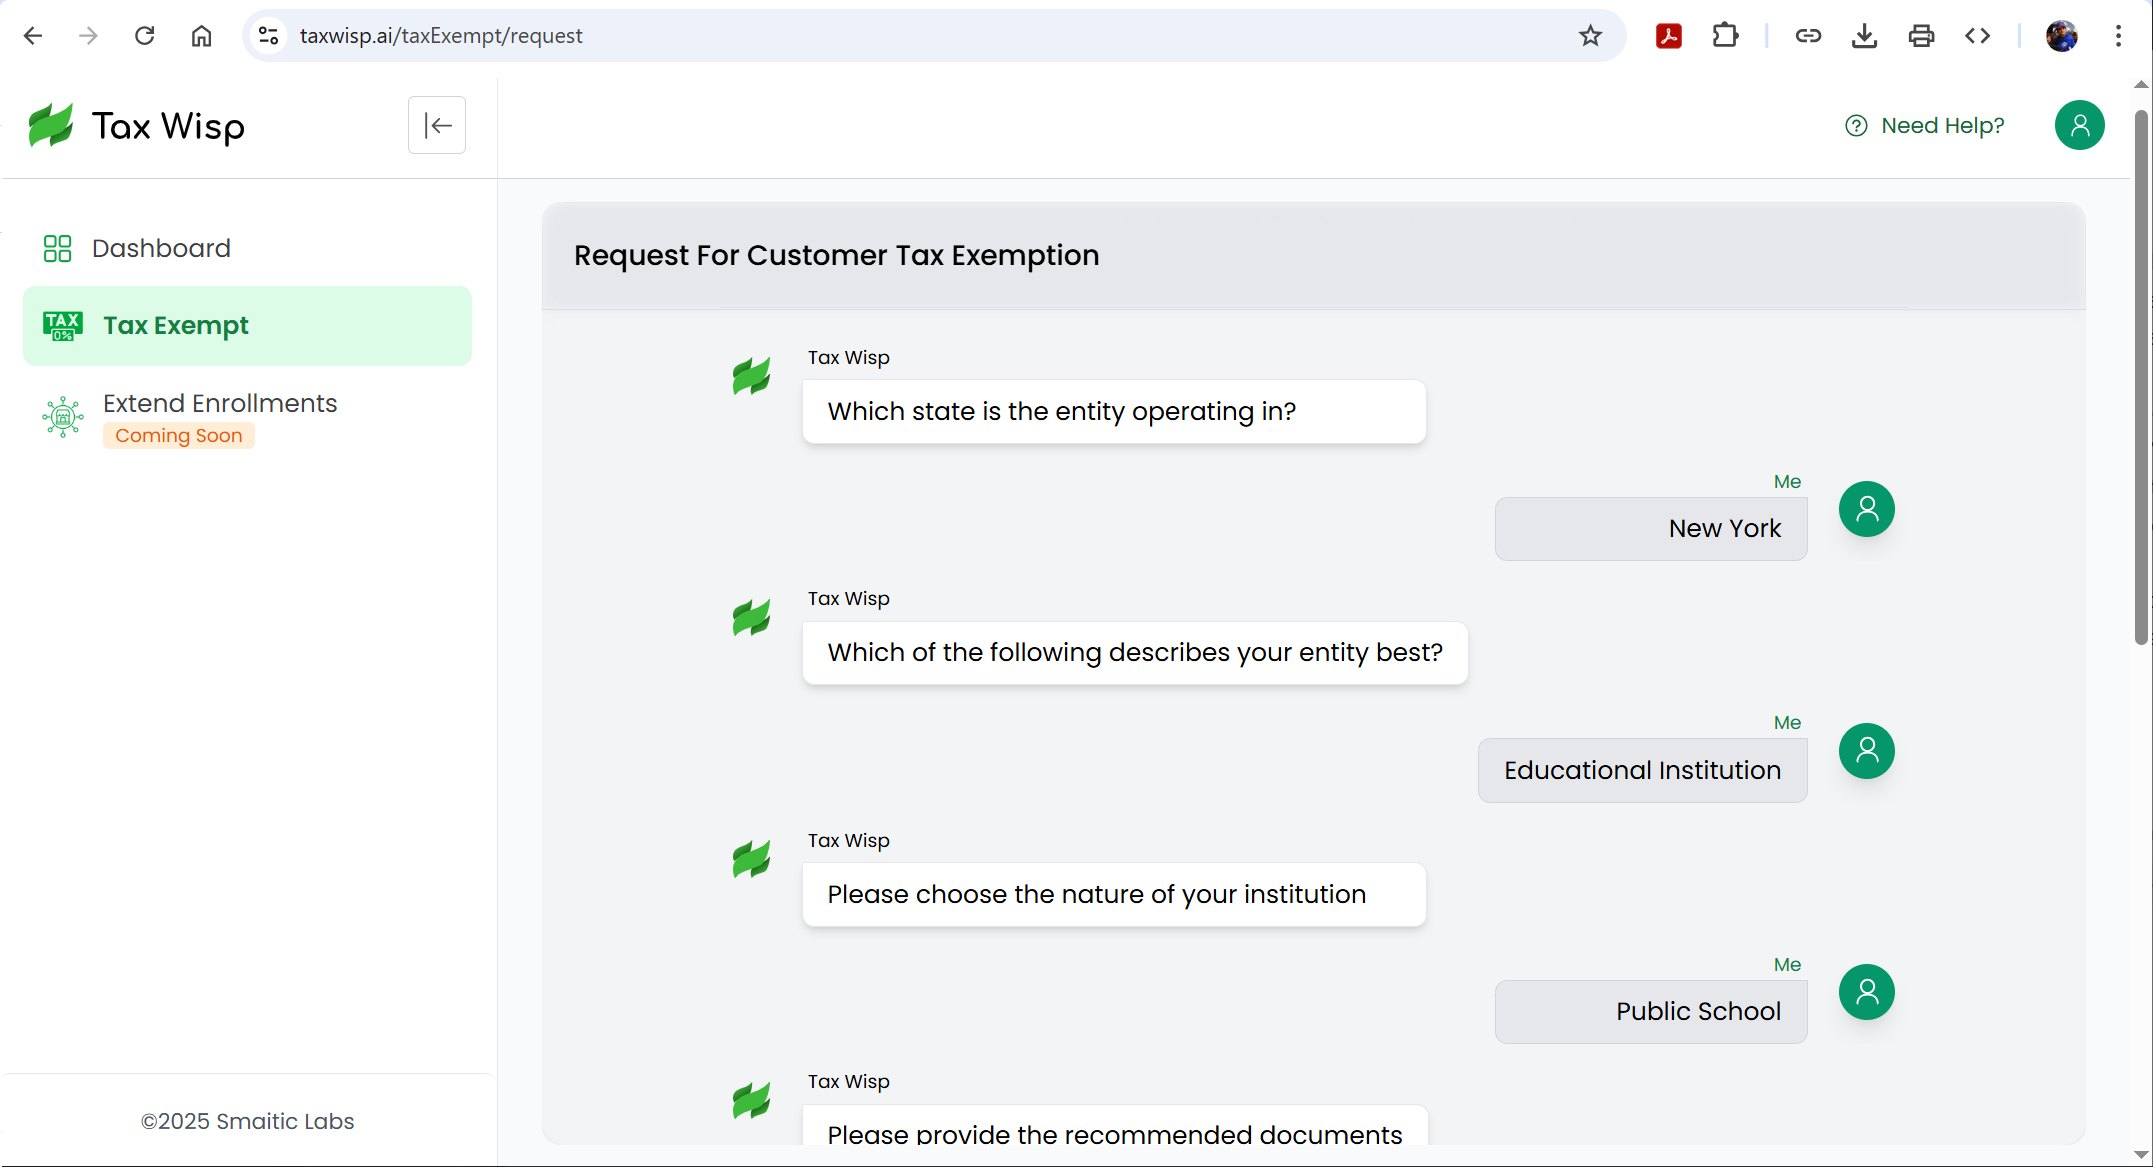Click the print icon in the toolbar
Viewport: 2153px width, 1167px height.
[1921, 36]
